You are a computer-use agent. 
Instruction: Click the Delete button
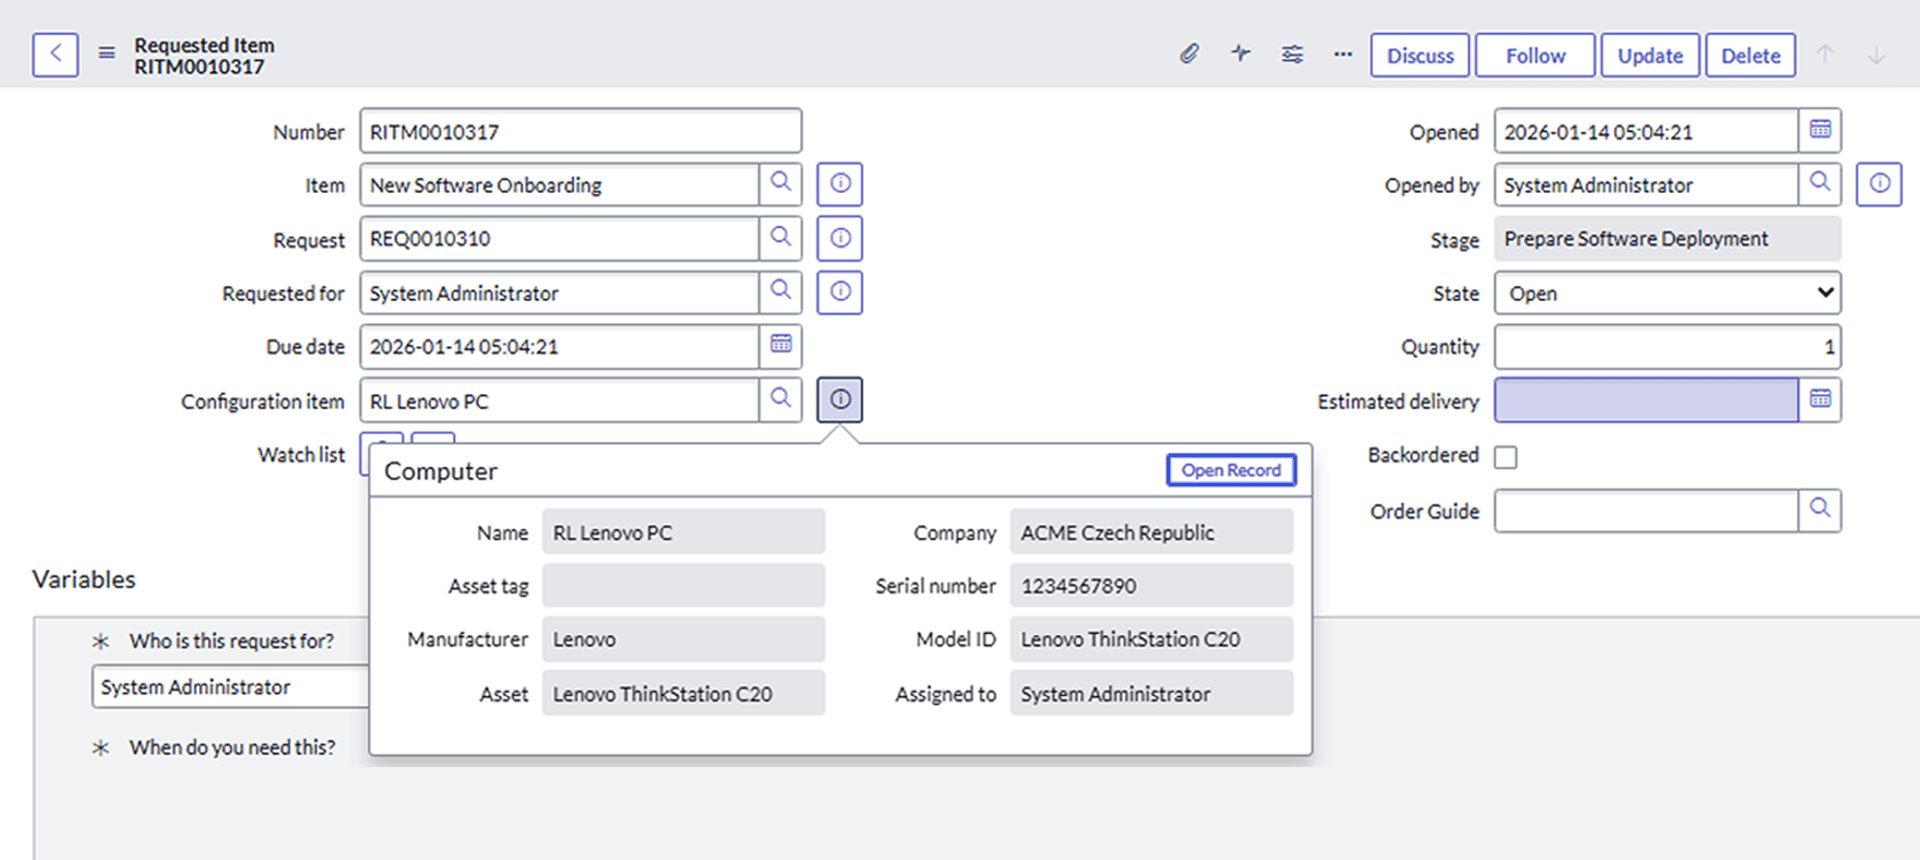coord(1750,56)
